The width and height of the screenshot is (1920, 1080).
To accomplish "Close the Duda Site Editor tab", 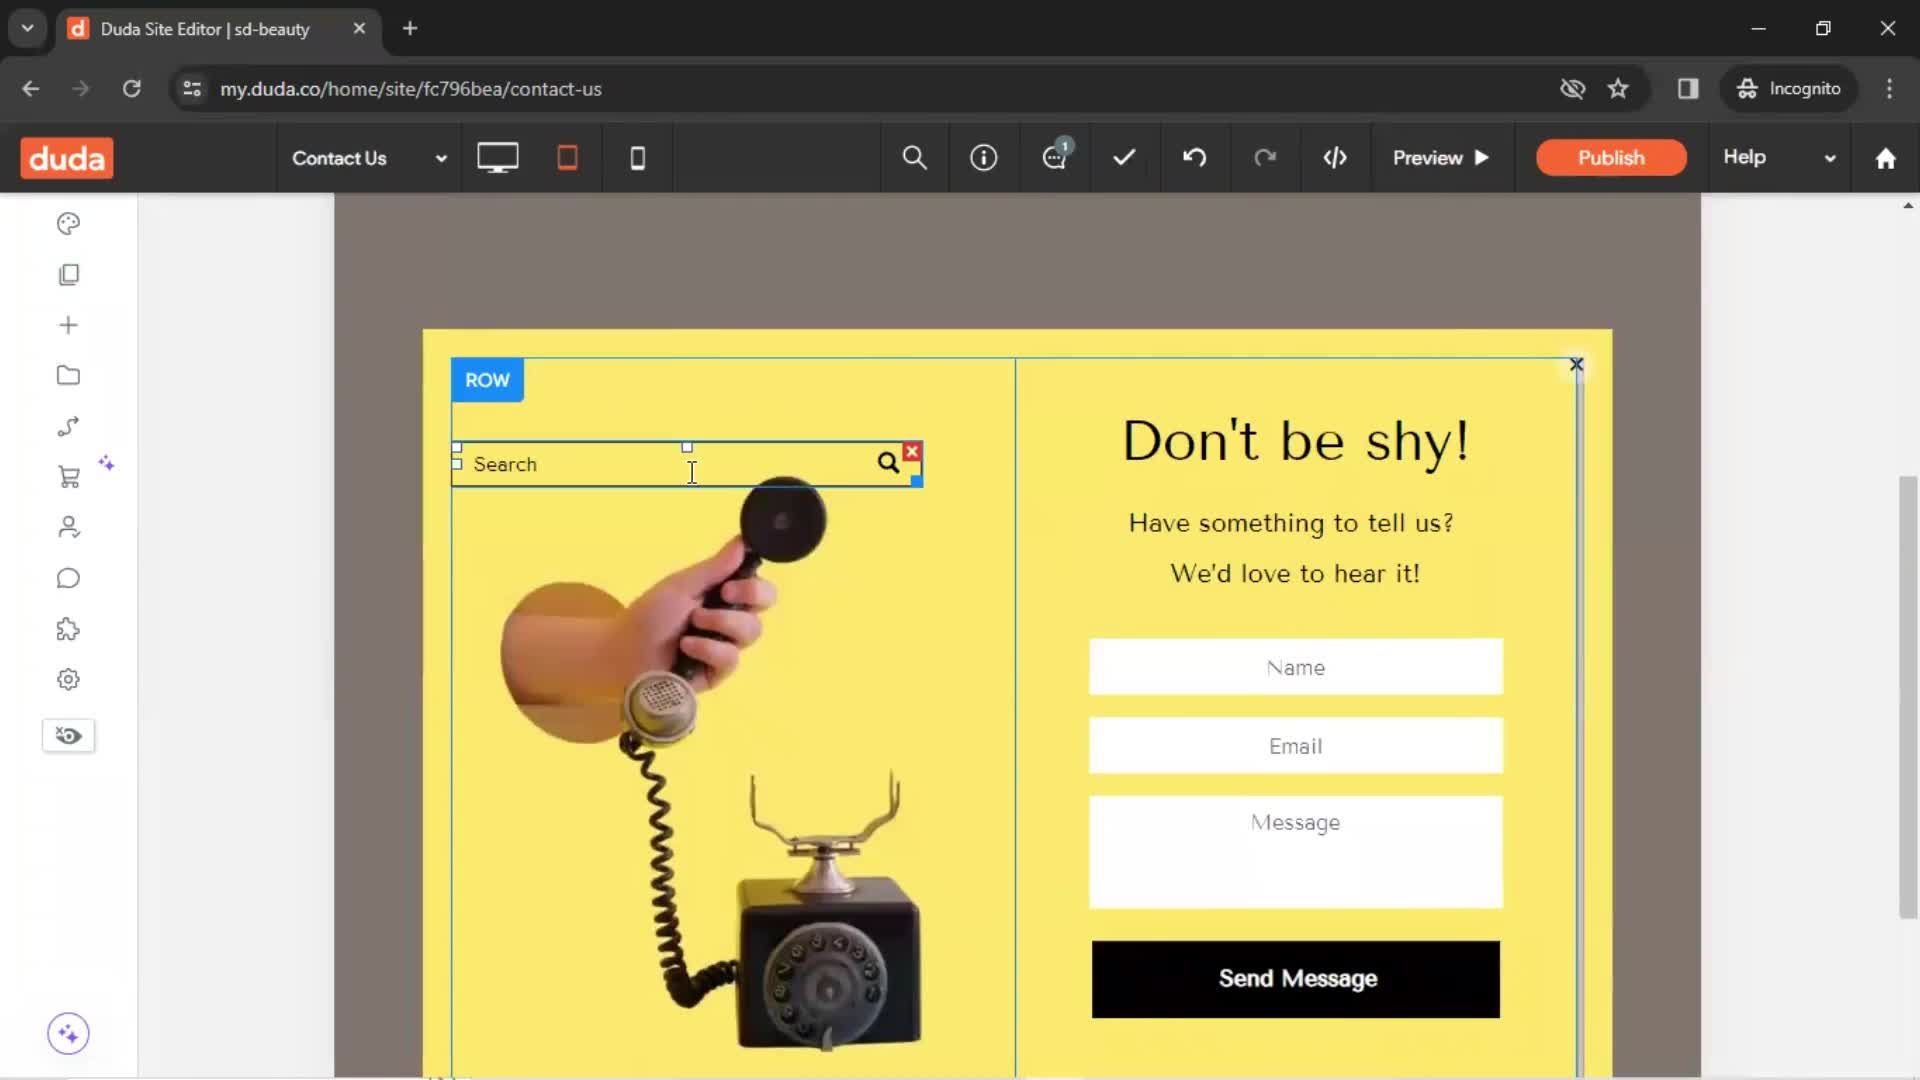I will click(359, 29).
